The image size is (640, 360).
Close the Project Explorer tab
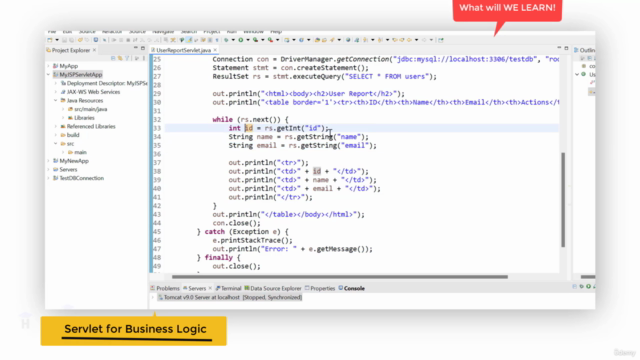point(94,50)
